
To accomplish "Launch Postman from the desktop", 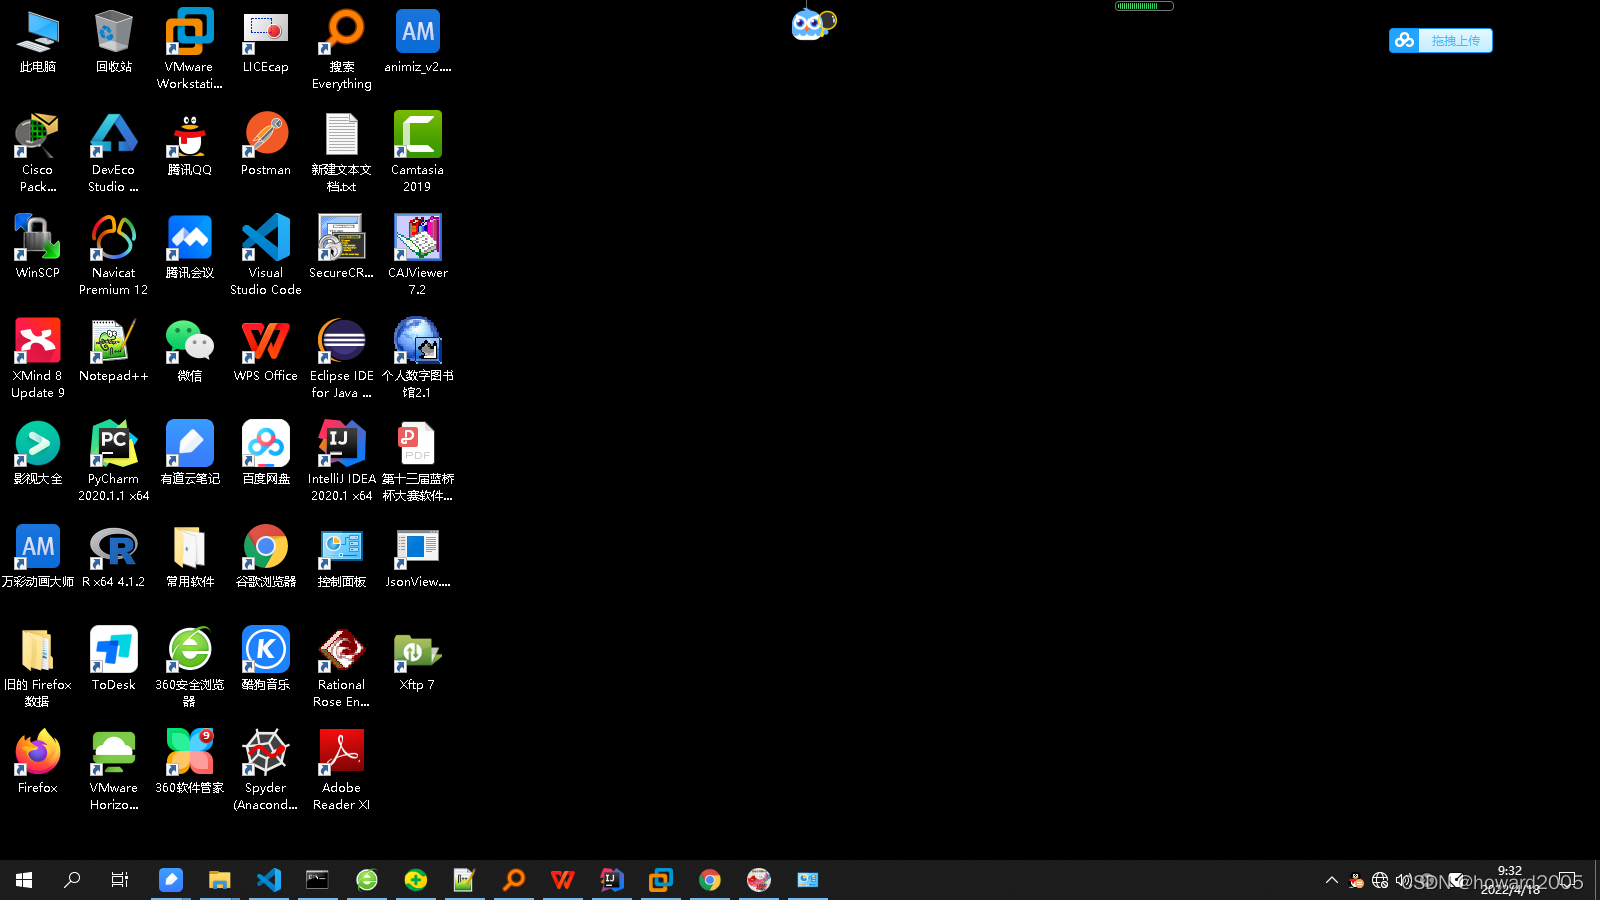I will [266, 143].
